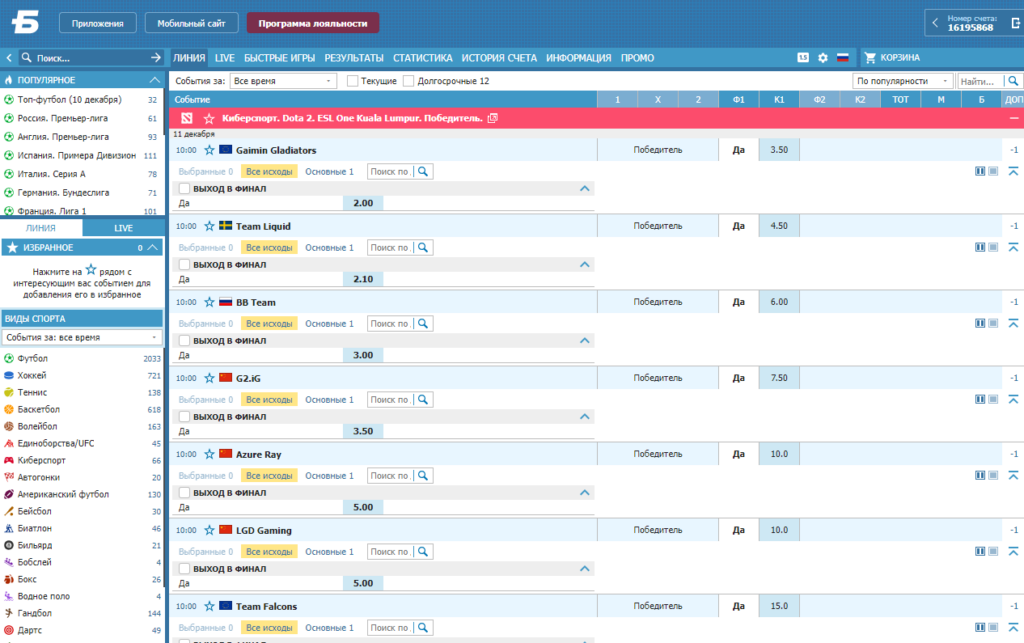Viewport: 1024px width, 643px height.
Task: Add Team Liquid to favorites star
Action: click(x=209, y=226)
